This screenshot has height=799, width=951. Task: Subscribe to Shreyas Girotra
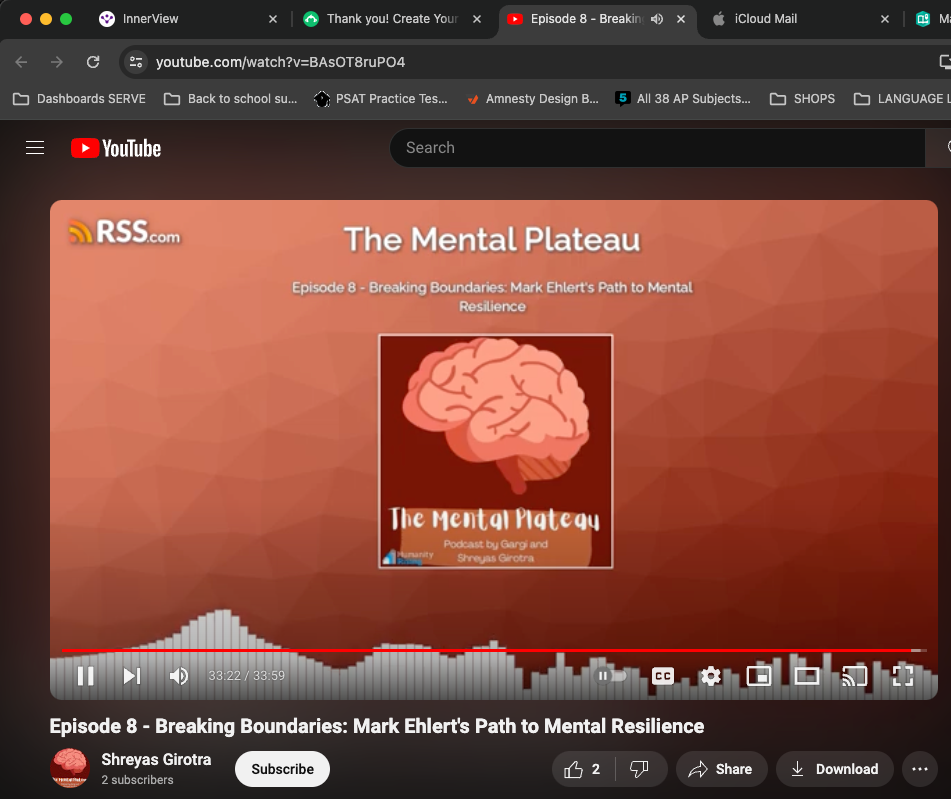pos(282,769)
